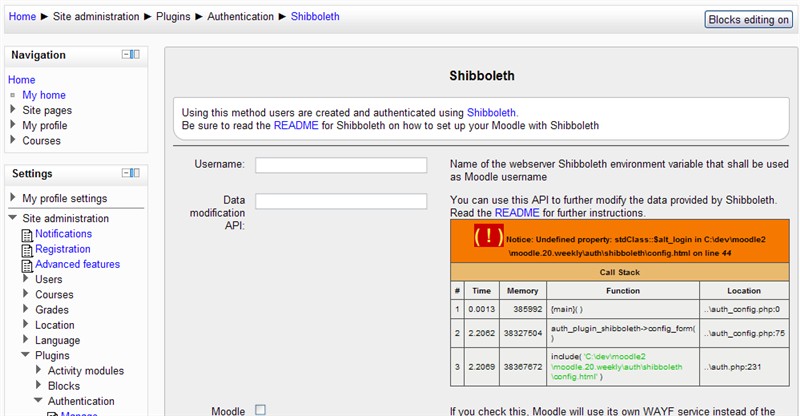This screenshot has height=416, width=800.
Task: Expand My profile settings
Action: click(13, 197)
